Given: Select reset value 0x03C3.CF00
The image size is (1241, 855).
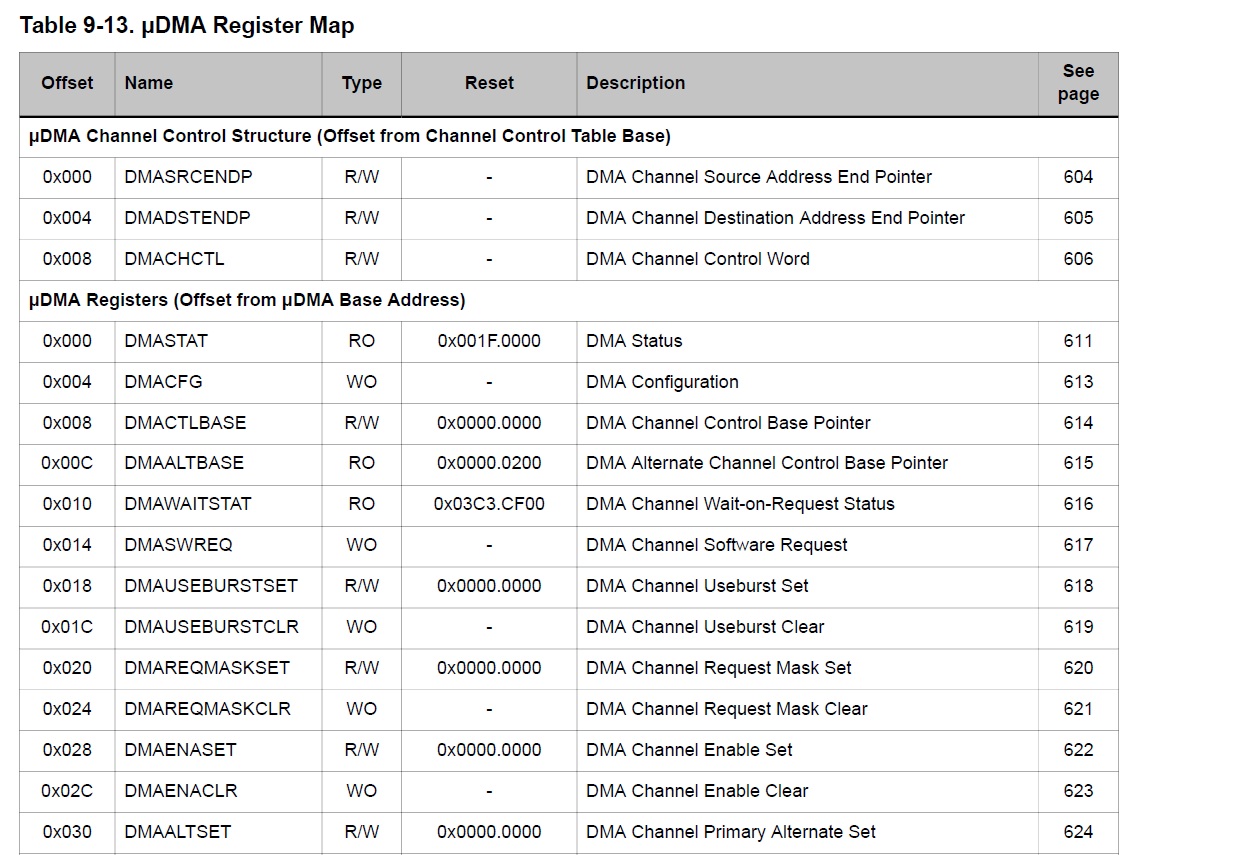Looking at the screenshot, I should coord(489,504).
